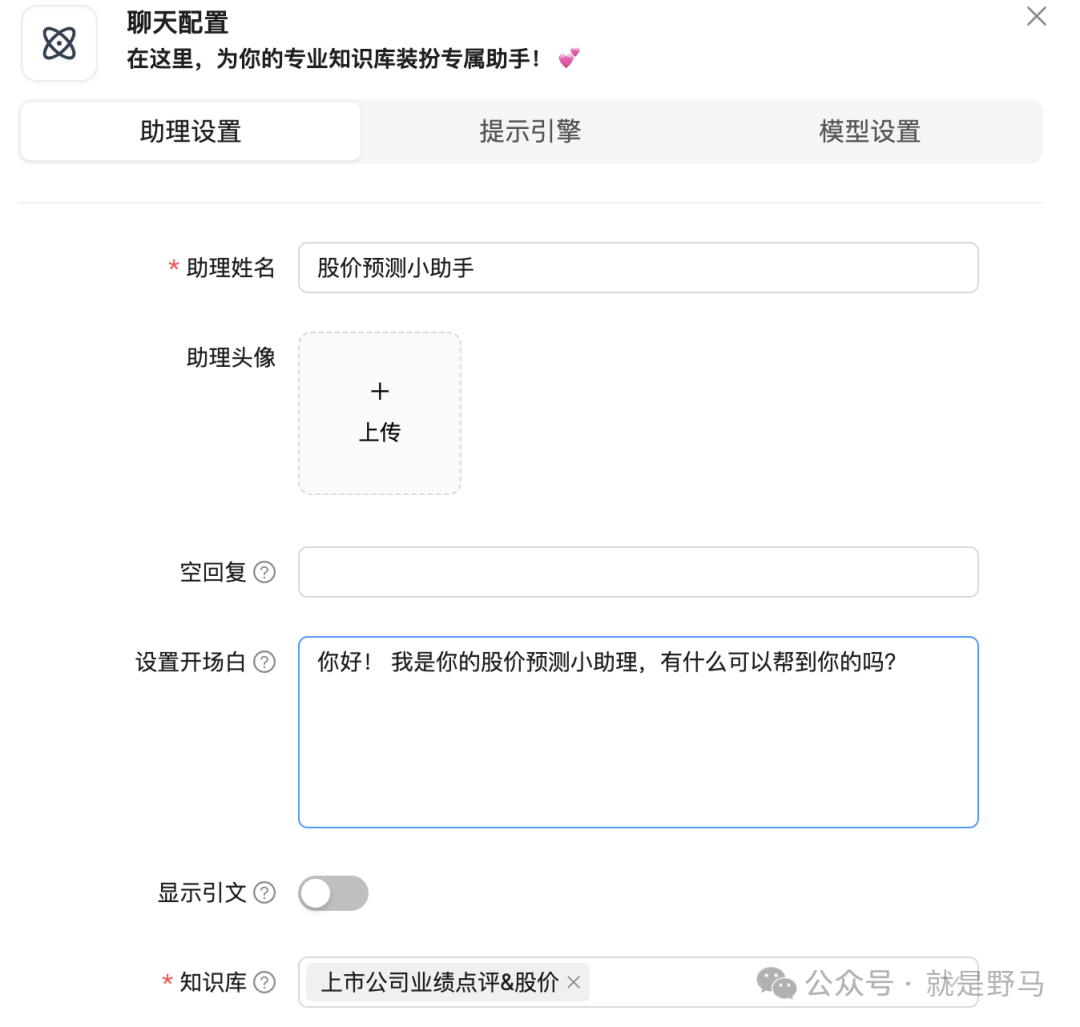Click the help icon beside 设置开场白
1080x1027 pixels.
coord(264,662)
